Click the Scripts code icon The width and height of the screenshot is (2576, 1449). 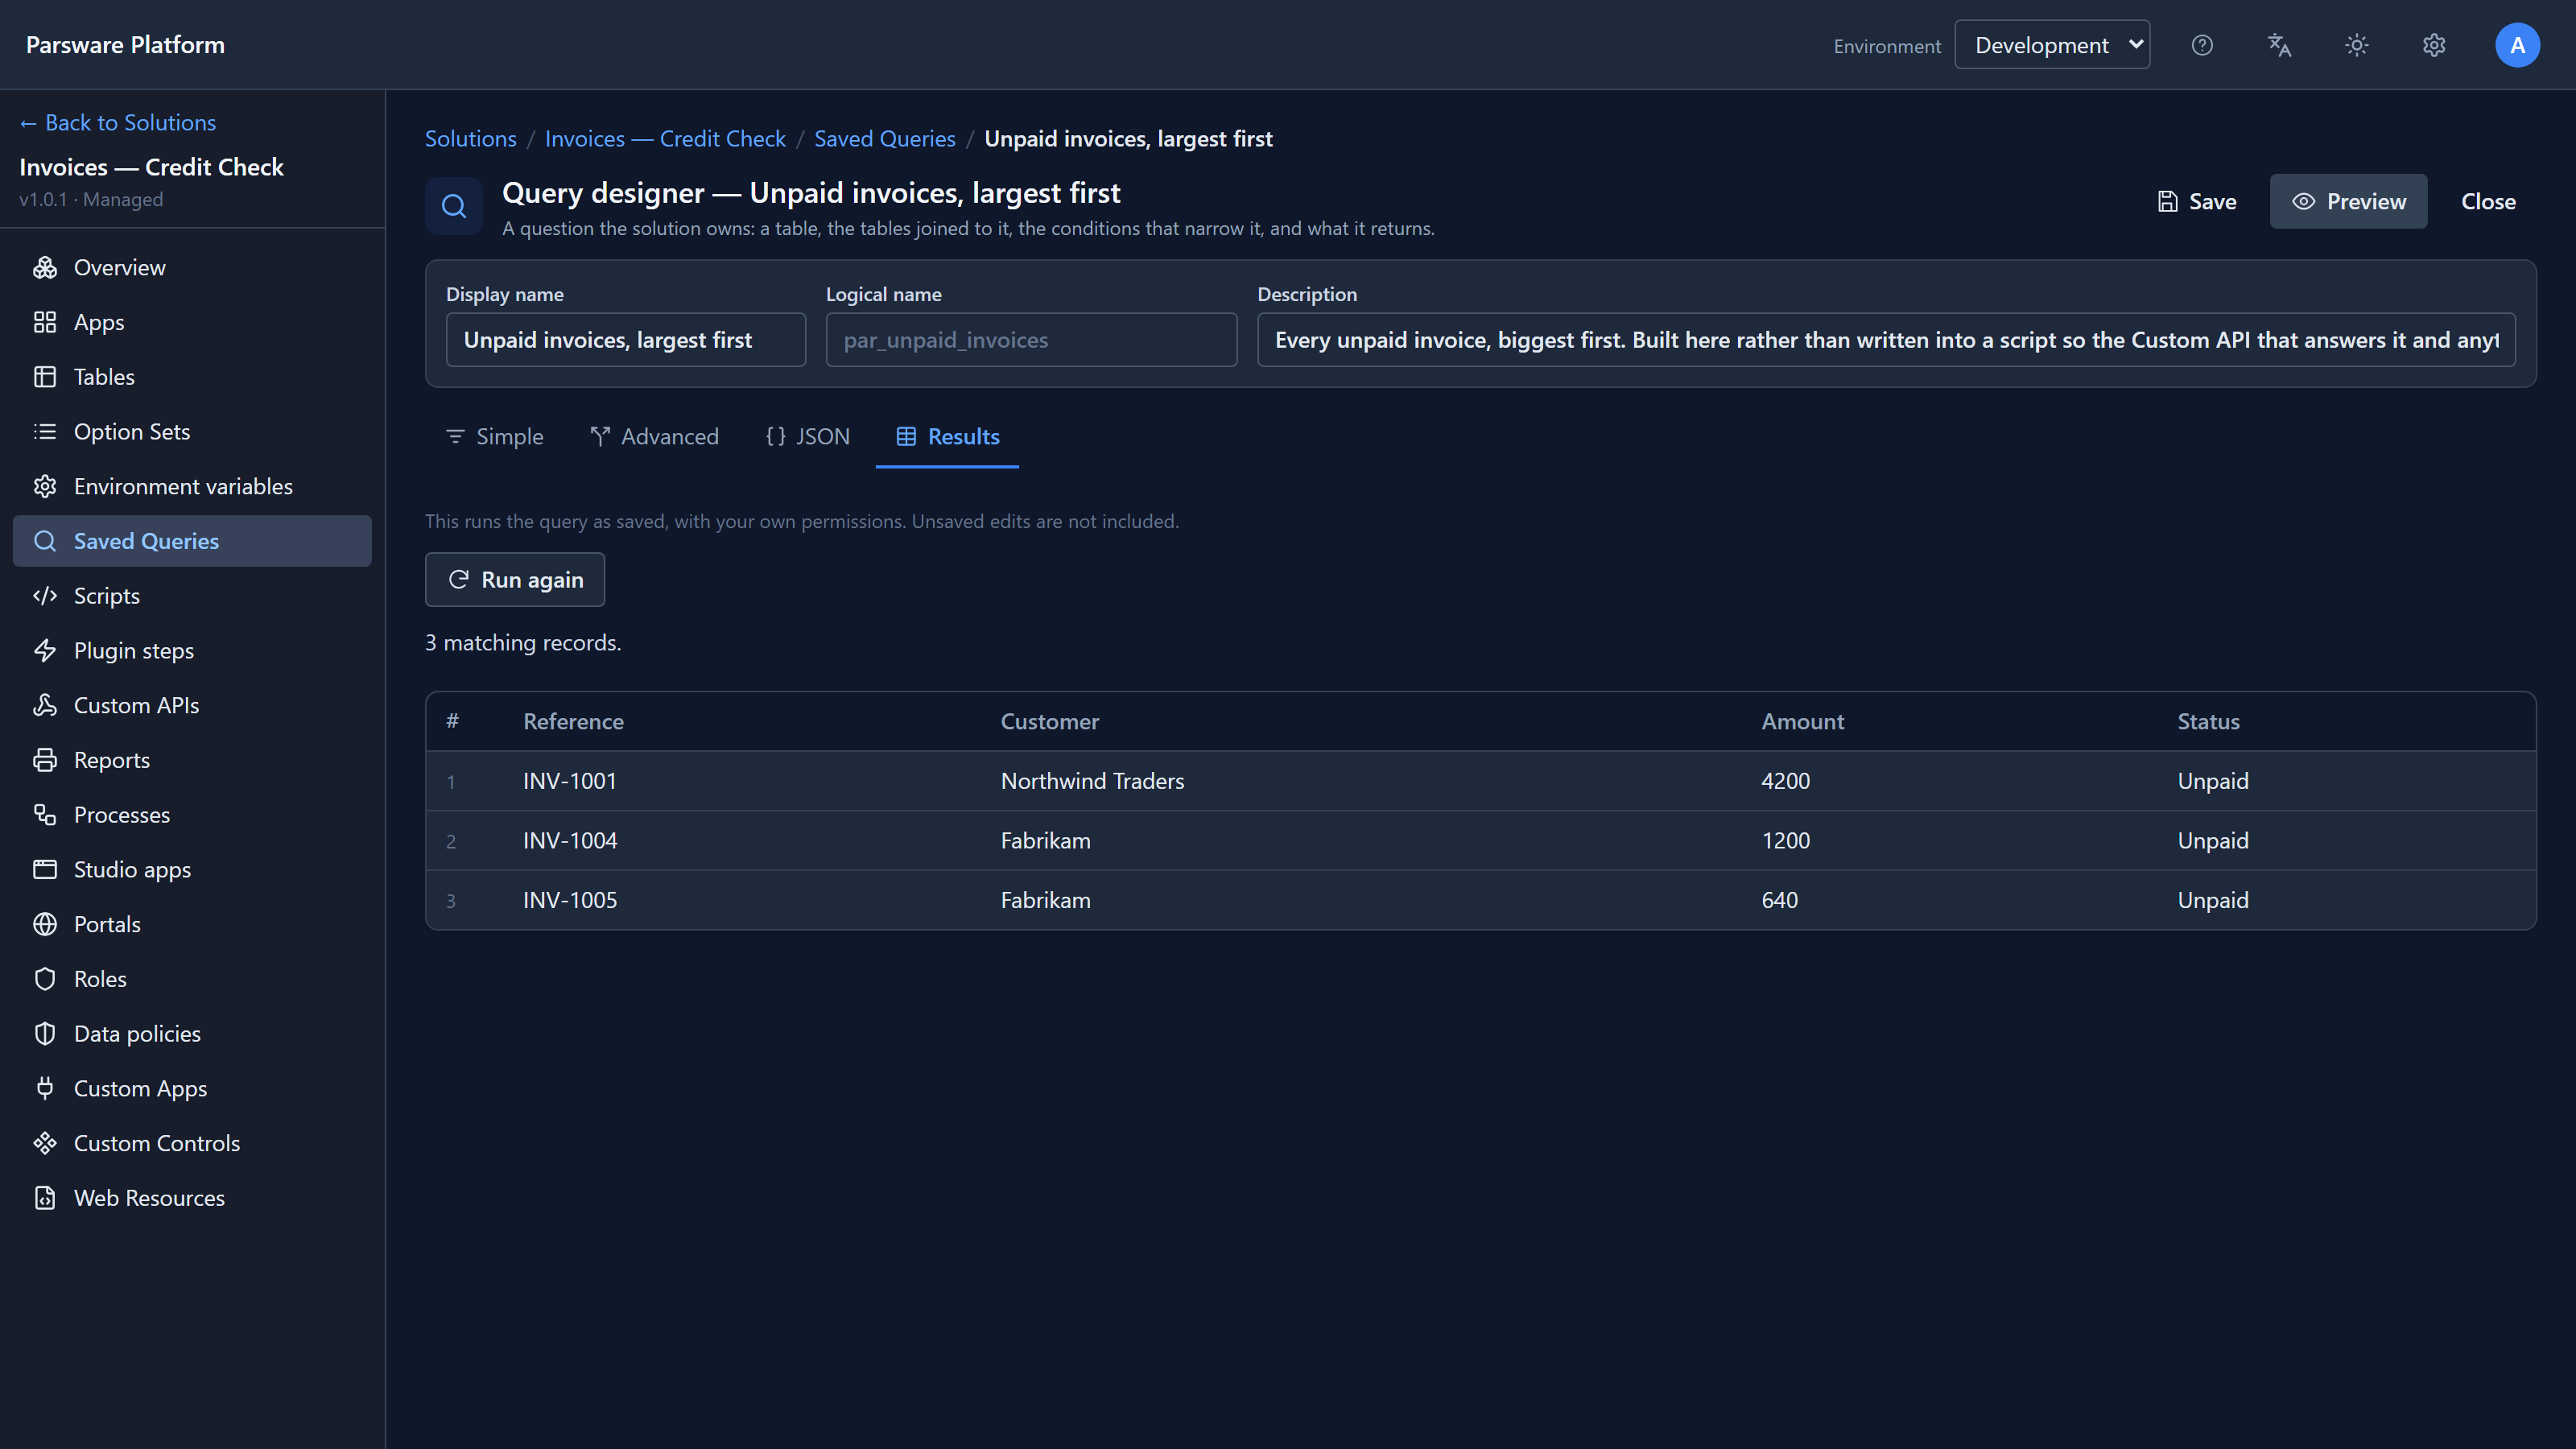click(45, 596)
